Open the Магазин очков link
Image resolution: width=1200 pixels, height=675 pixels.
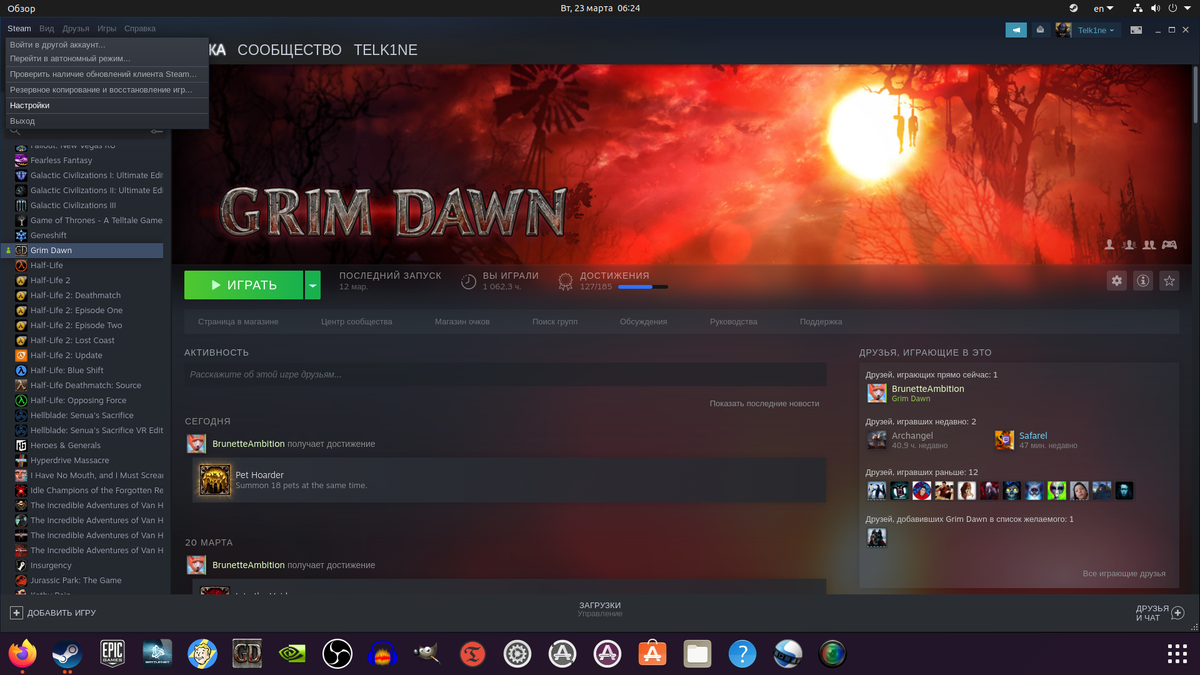point(462,322)
